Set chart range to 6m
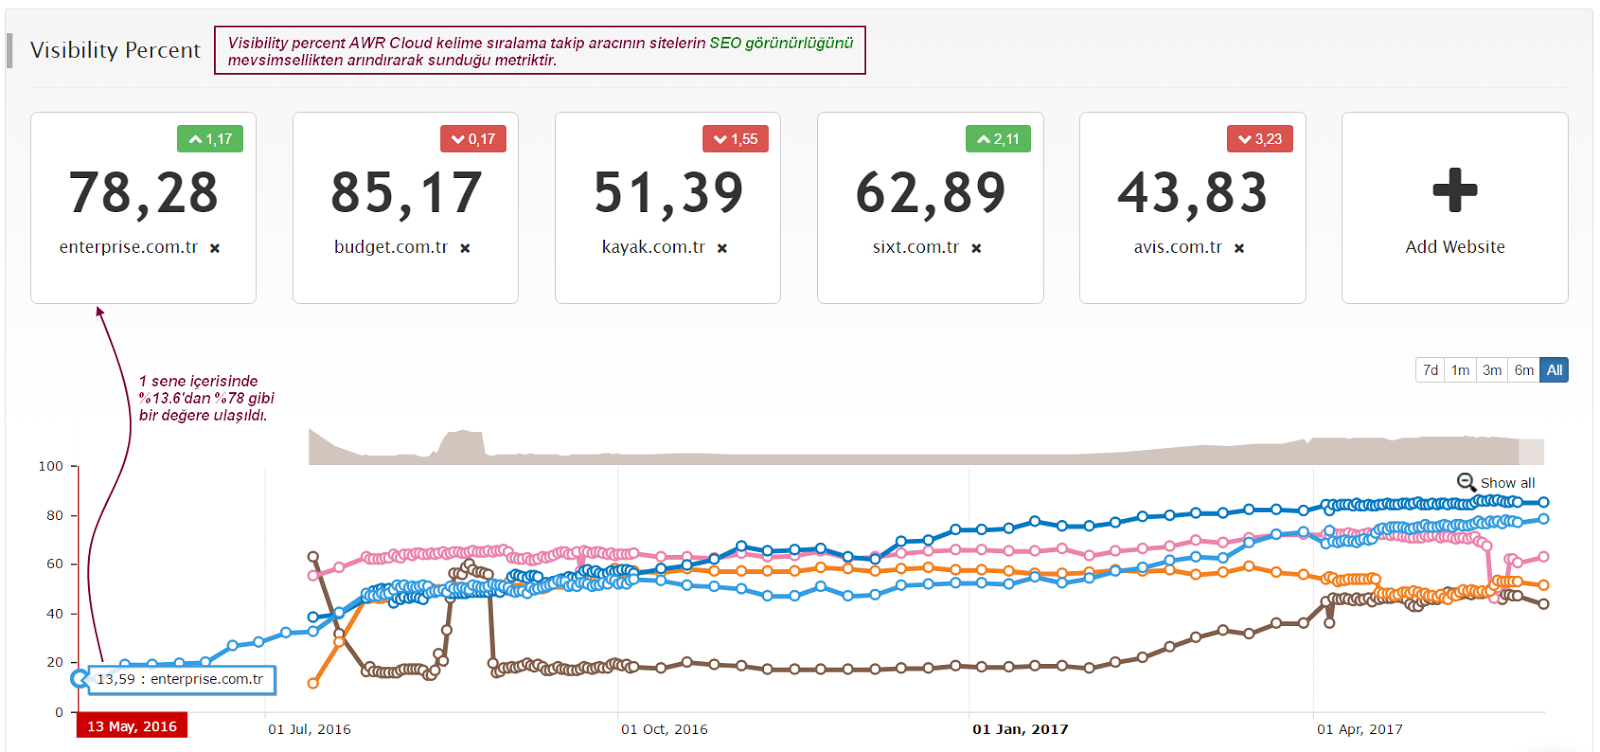Screen dimensions: 1600x752 click(x=1524, y=370)
